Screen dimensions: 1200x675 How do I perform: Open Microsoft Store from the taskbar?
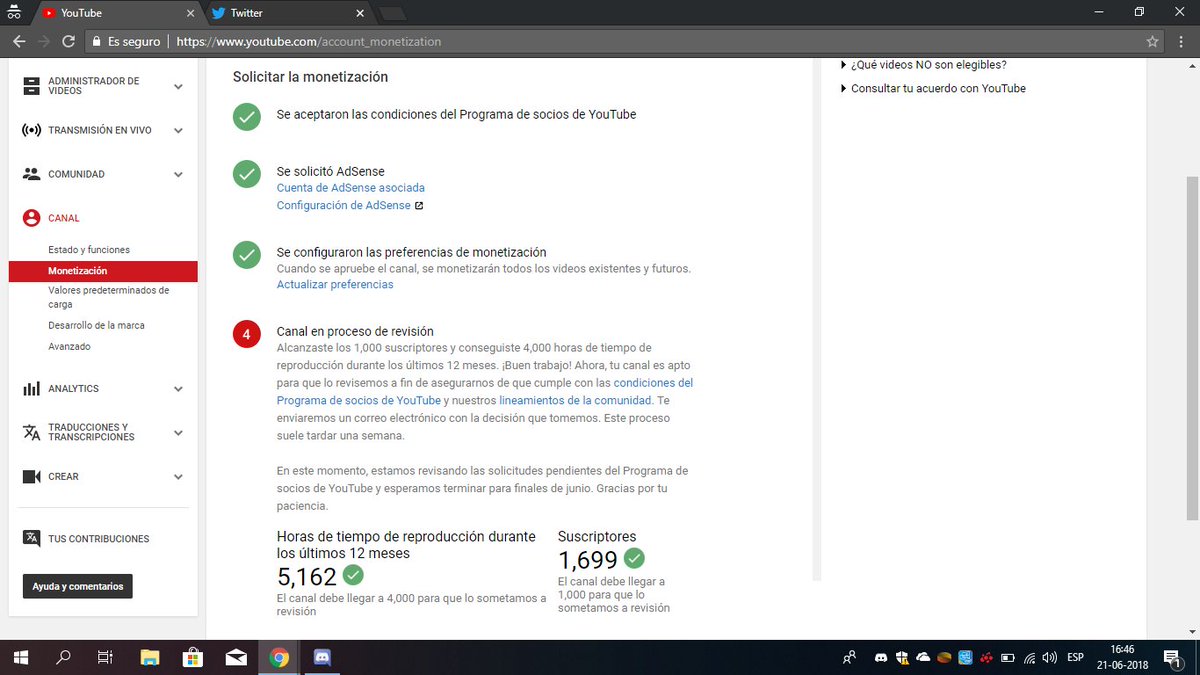tap(192, 658)
